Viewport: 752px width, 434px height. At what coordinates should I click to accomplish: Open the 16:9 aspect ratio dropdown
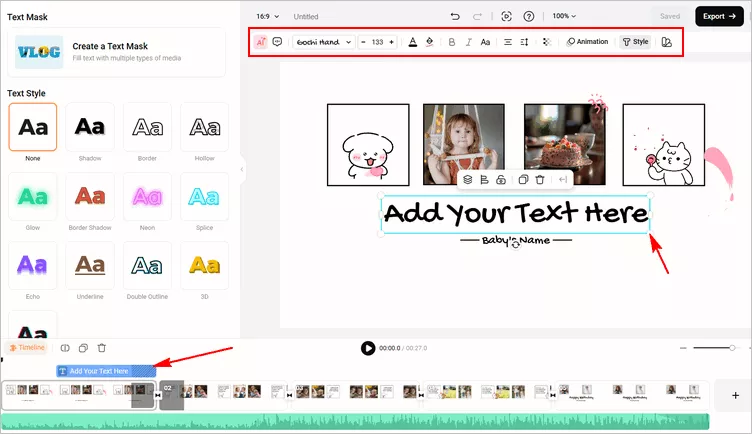268,16
